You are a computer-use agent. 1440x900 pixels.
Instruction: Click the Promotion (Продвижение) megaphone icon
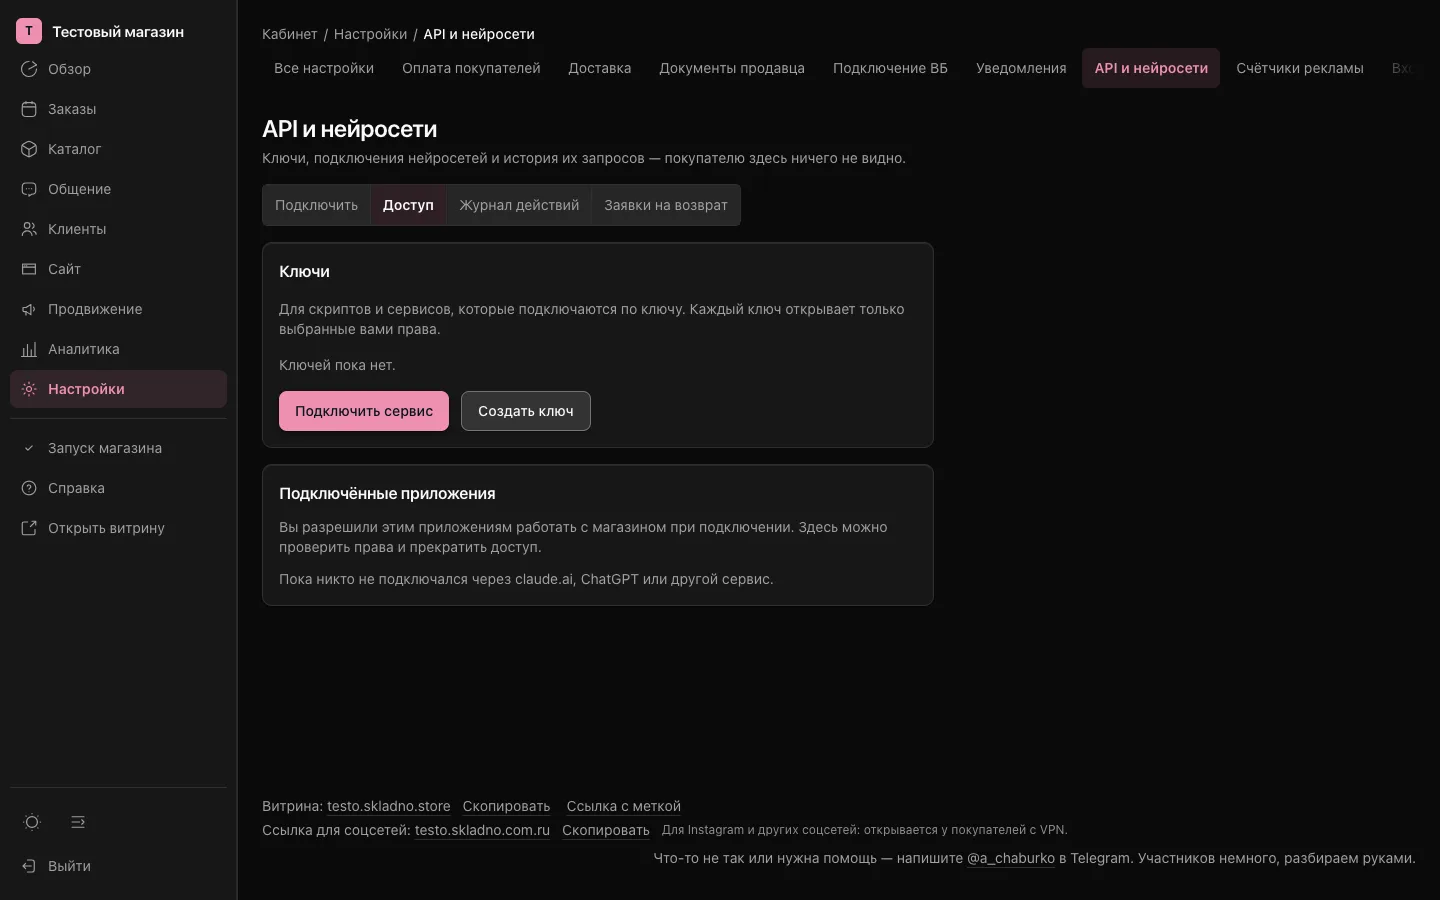pos(29,309)
